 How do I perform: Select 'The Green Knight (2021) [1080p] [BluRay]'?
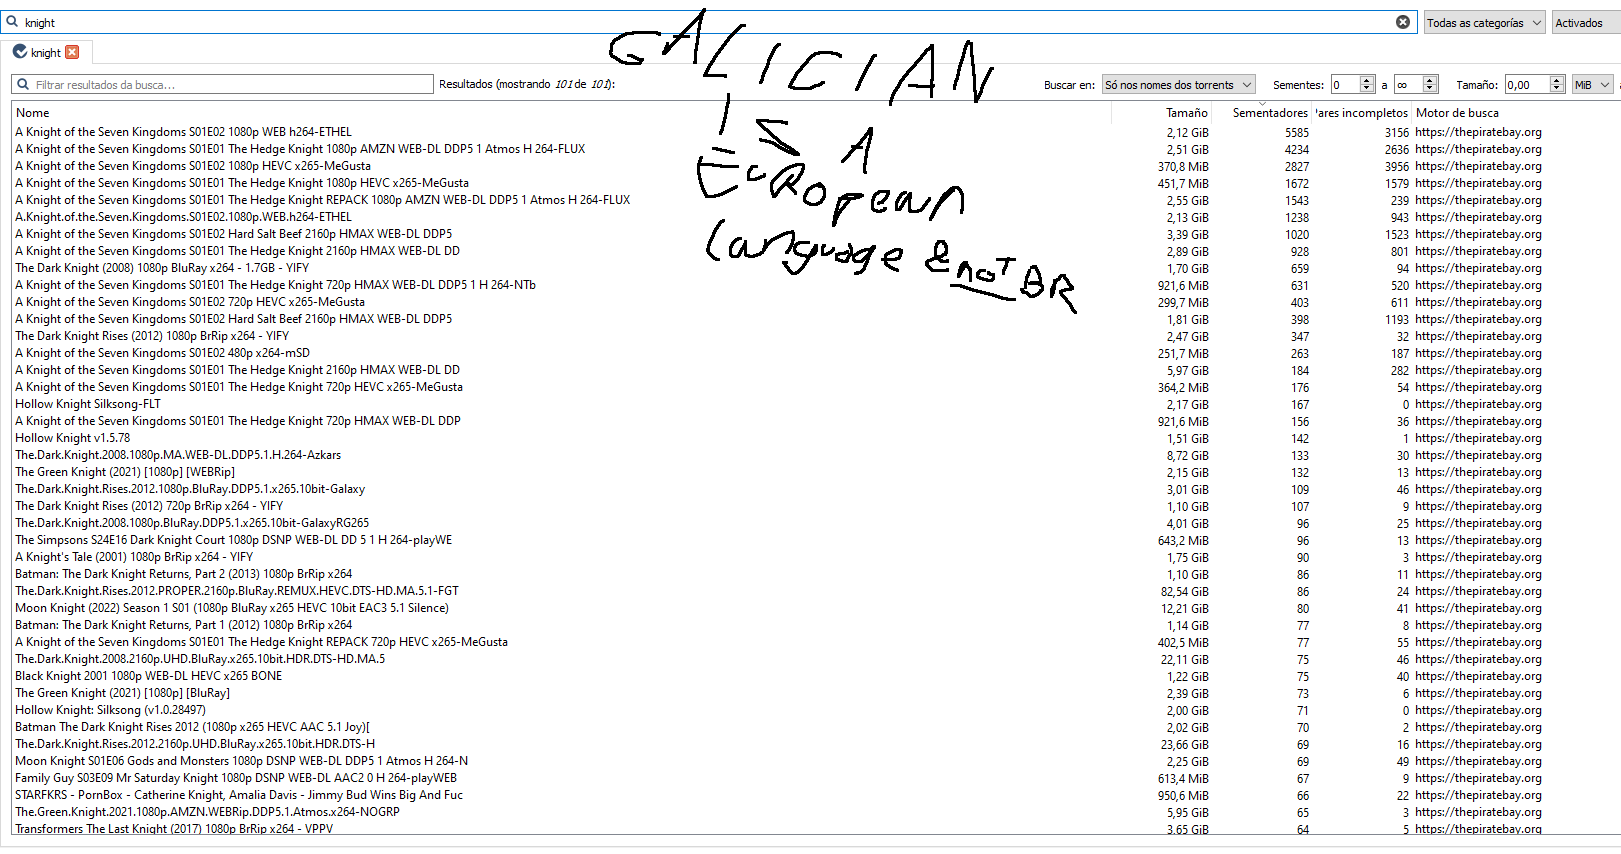tap(122, 693)
